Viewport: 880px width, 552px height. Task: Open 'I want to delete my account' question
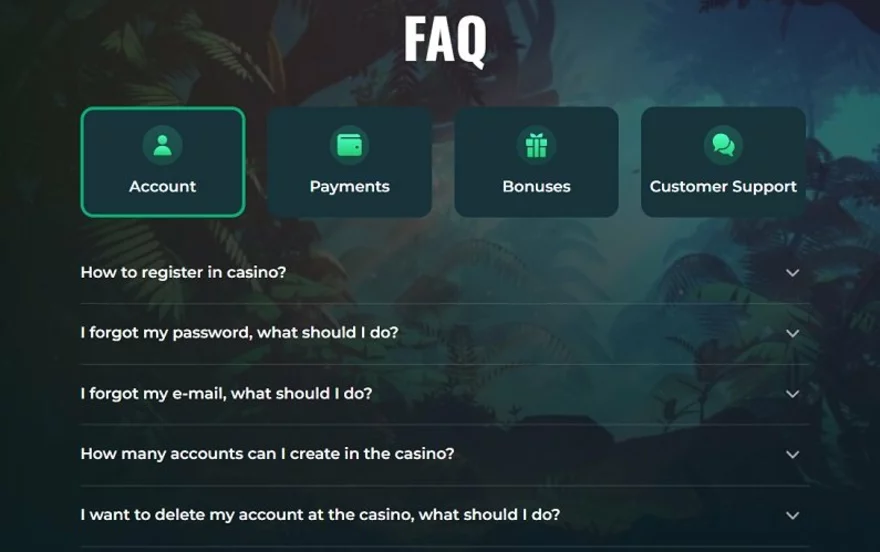coord(320,515)
